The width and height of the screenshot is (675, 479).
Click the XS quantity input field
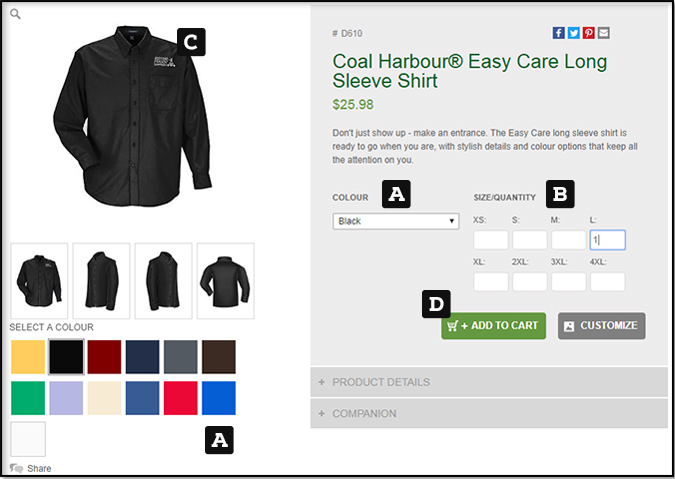click(x=491, y=240)
